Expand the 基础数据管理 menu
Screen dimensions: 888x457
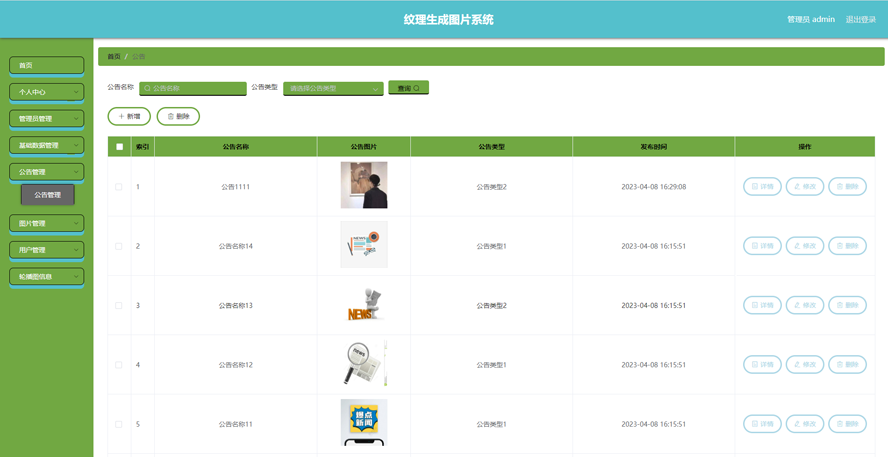point(46,145)
